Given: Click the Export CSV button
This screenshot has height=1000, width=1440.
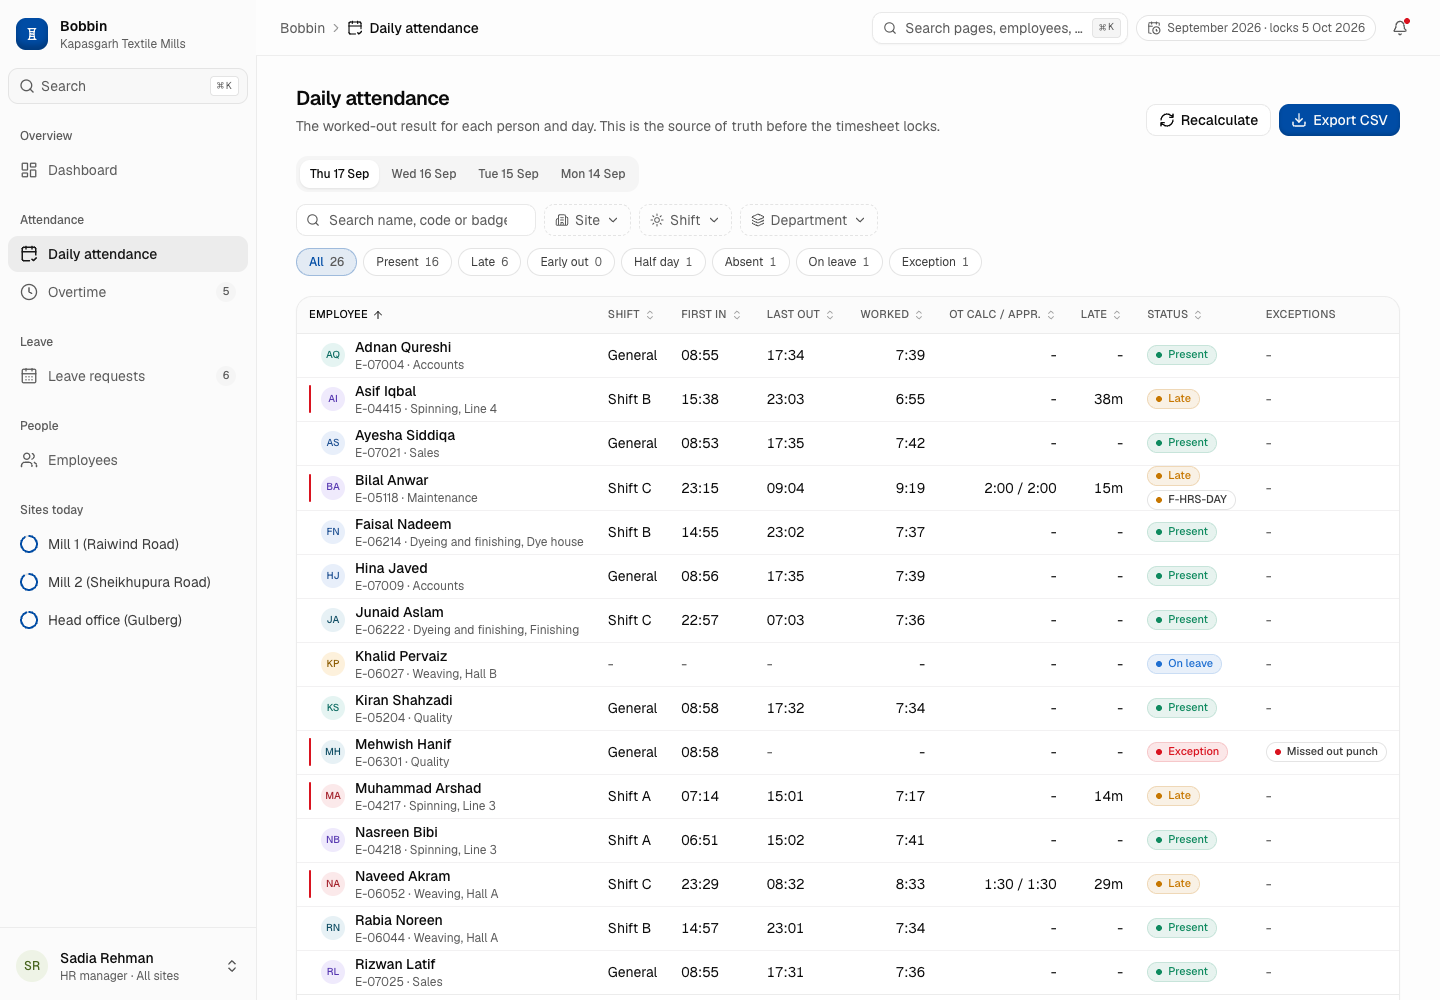Looking at the screenshot, I should coord(1339,120).
